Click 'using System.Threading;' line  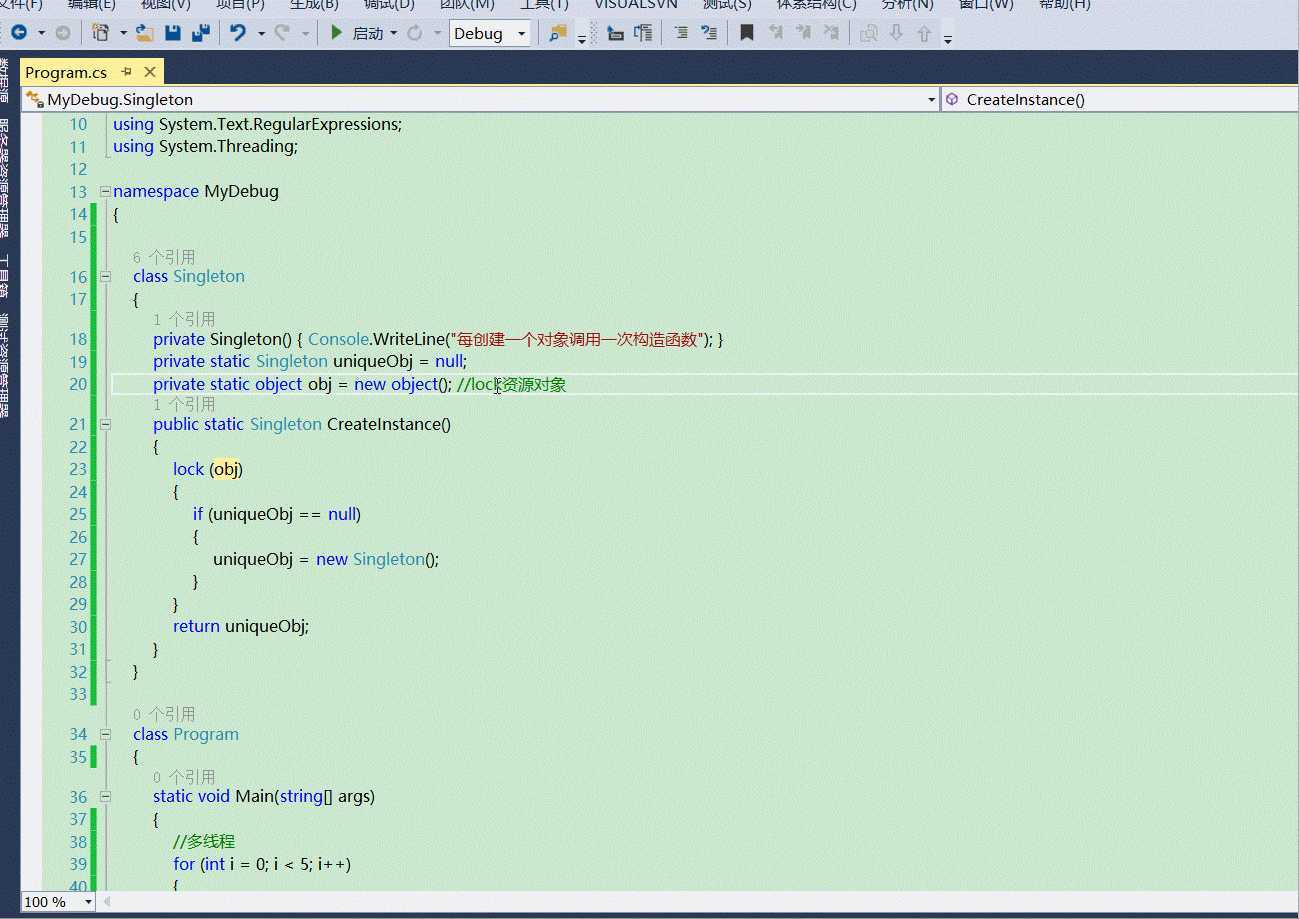(206, 146)
